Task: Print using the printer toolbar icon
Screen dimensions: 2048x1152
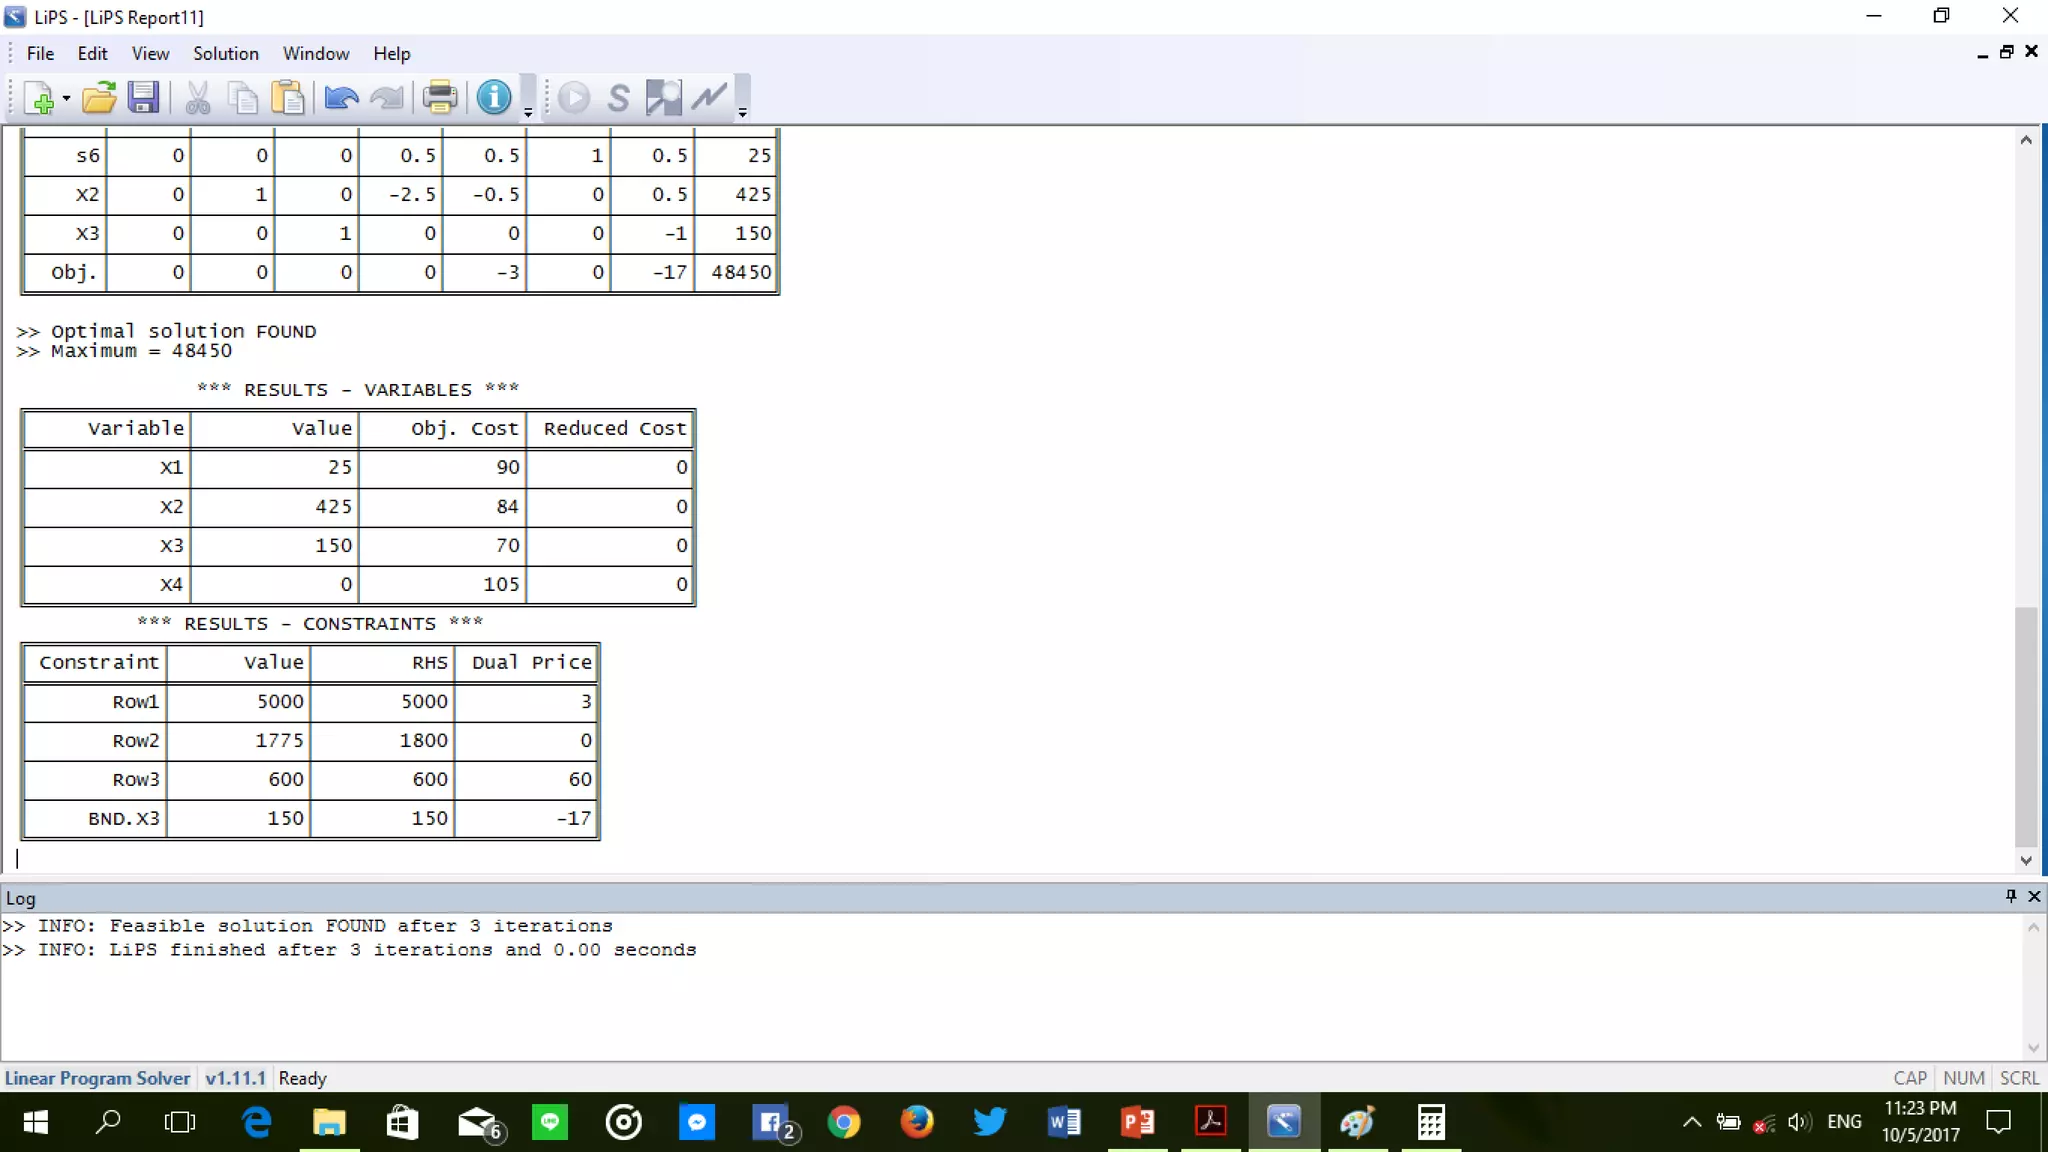Action: tap(439, 98)
